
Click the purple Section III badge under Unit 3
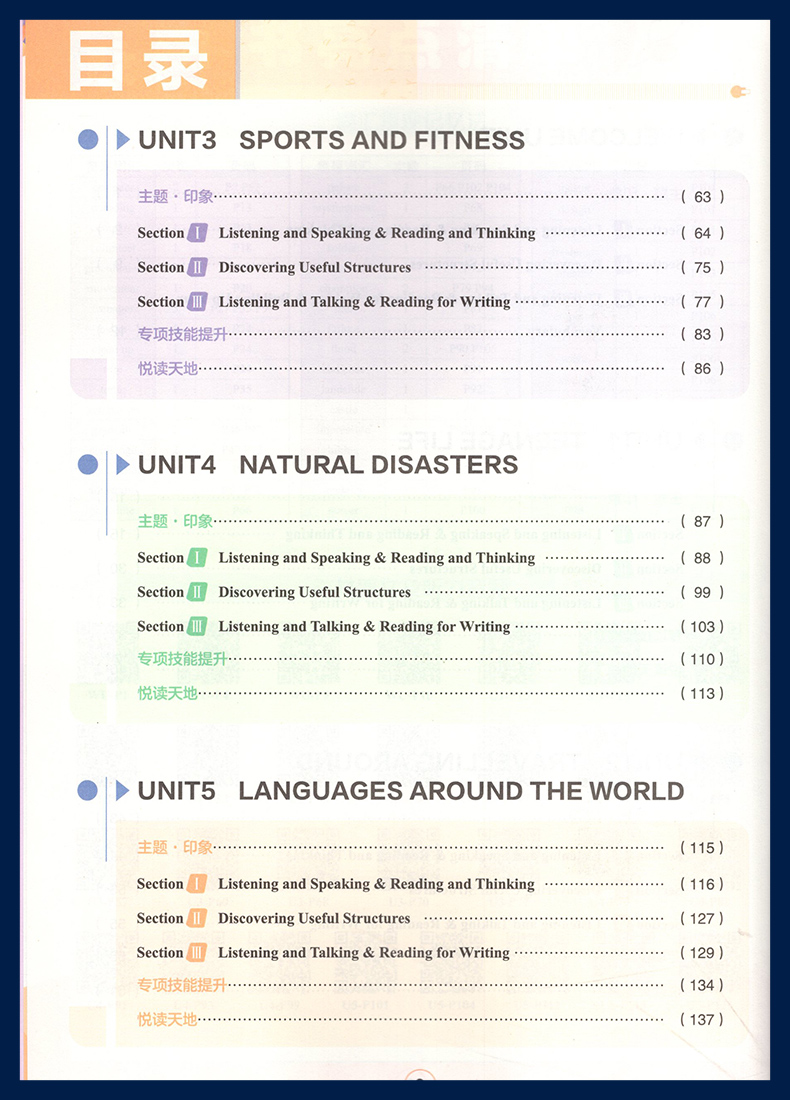(197, 302)
